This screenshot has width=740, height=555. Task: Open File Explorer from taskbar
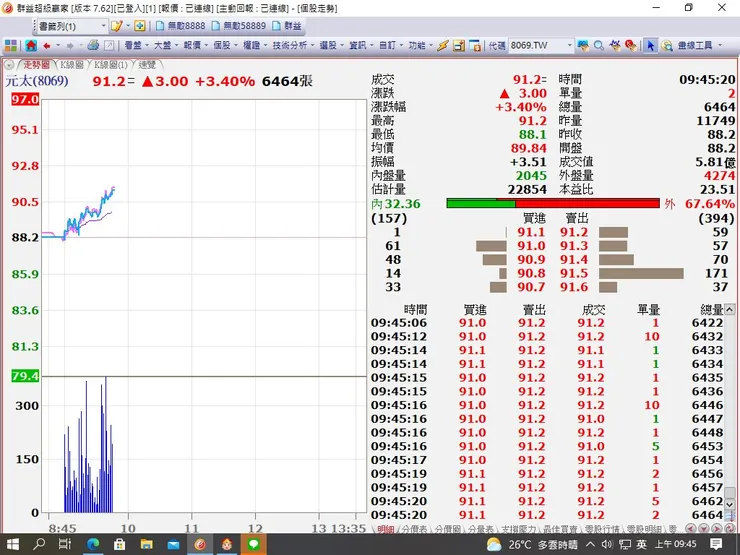point(147,545)
